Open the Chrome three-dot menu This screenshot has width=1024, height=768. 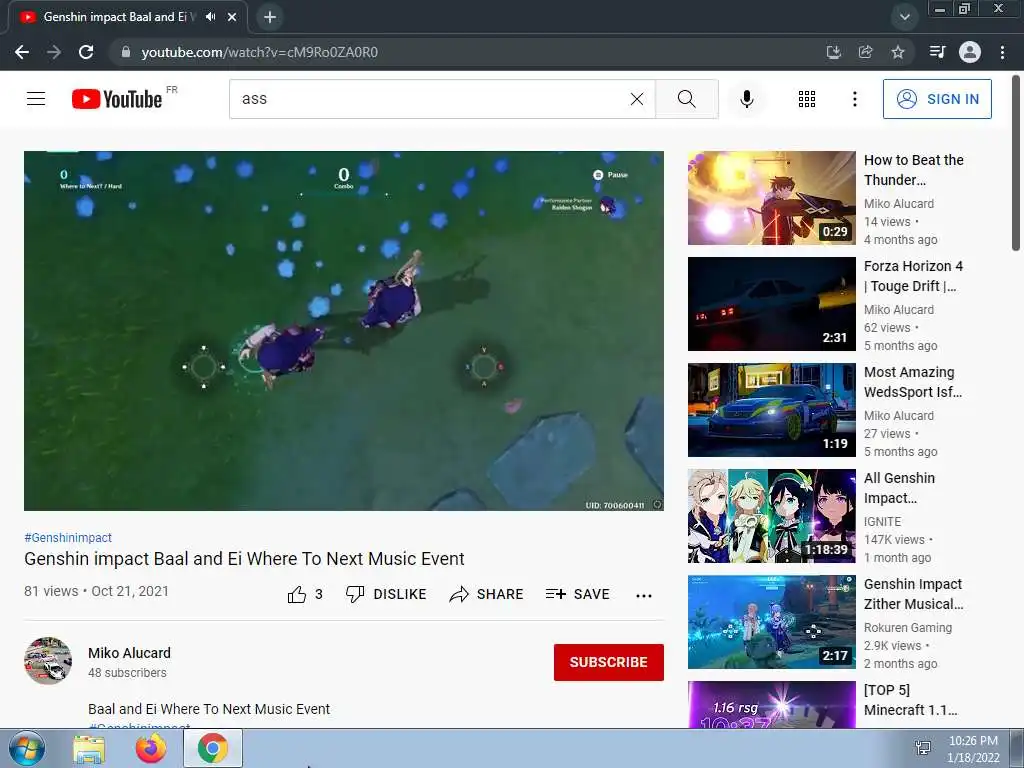tap(1002, 52)
